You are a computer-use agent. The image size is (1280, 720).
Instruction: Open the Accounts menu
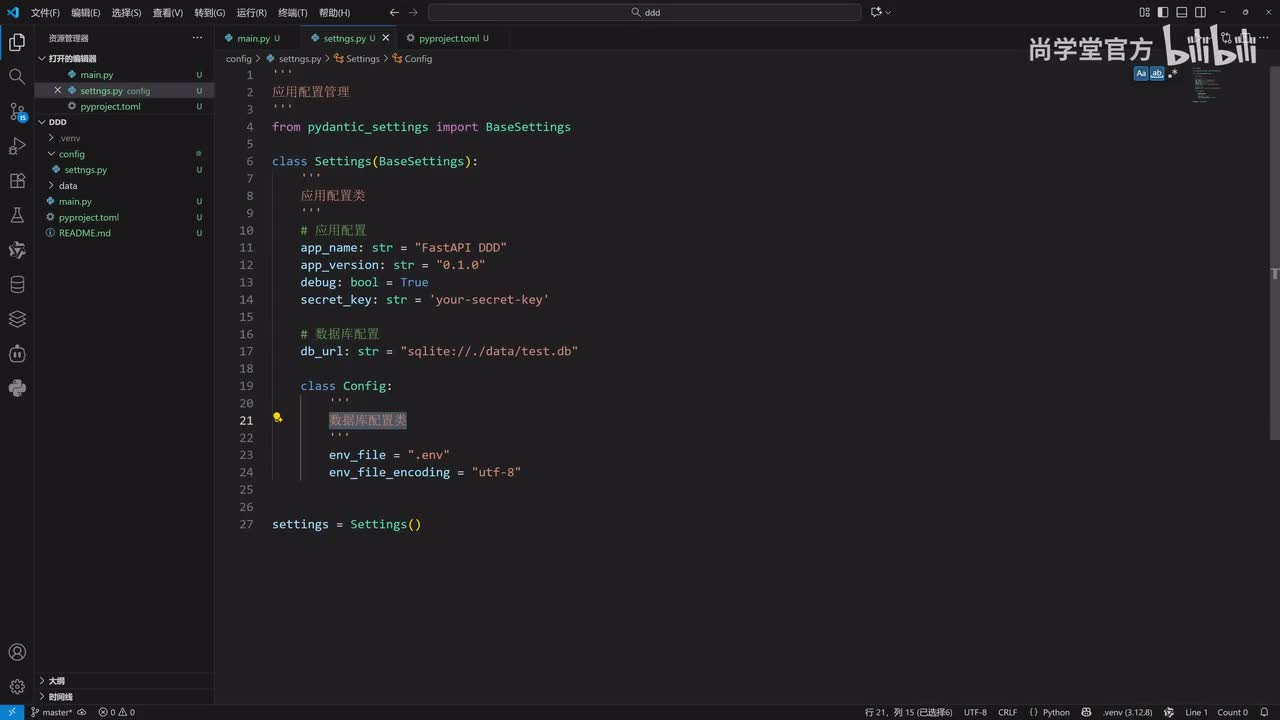coord(17,653)
